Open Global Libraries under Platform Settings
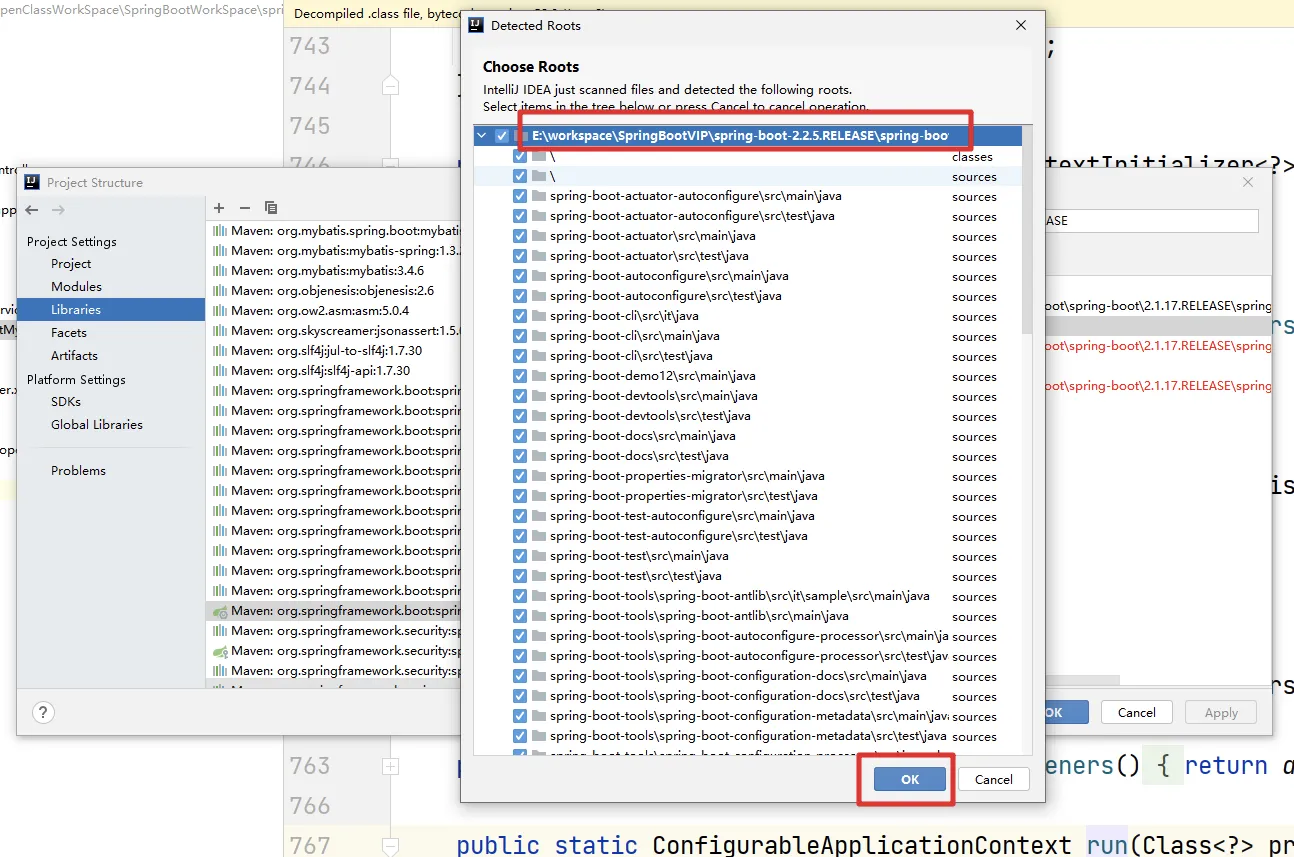This screenshot has height=857, width=1294. (97, 425)
